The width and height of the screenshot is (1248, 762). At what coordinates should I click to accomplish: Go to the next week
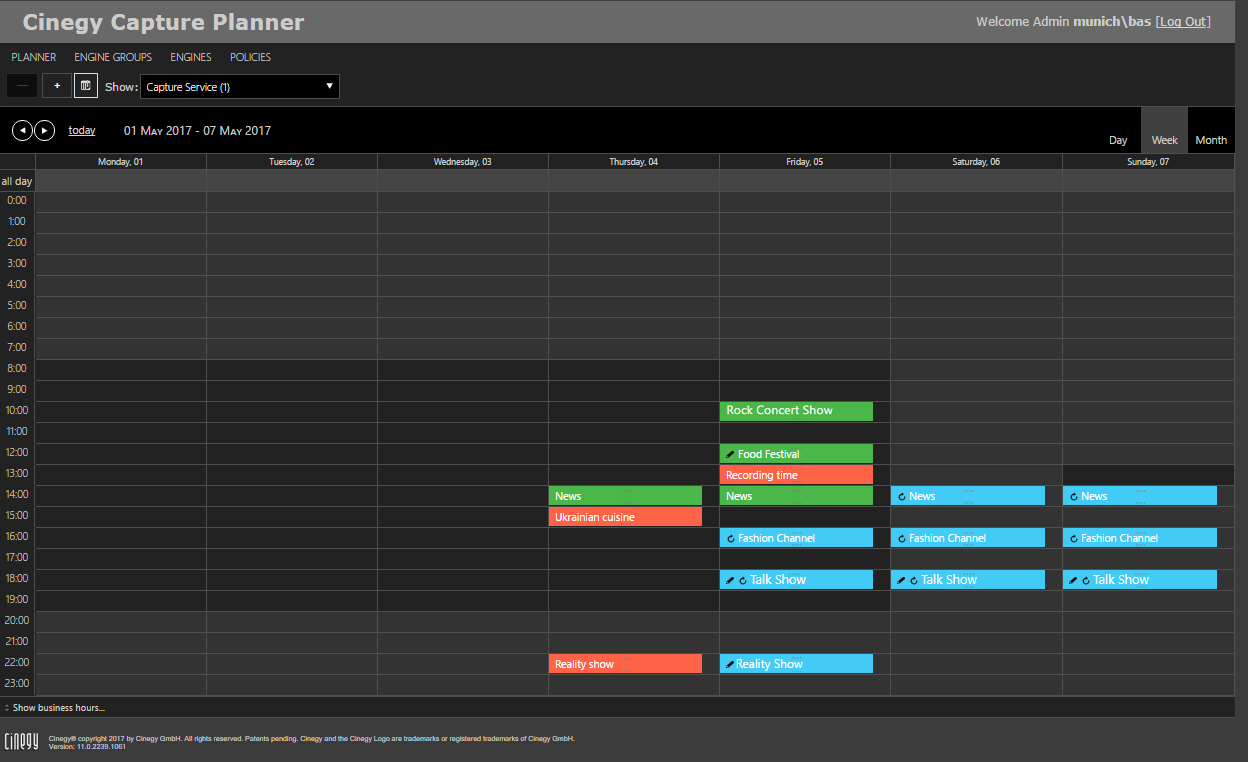[45, 130]
